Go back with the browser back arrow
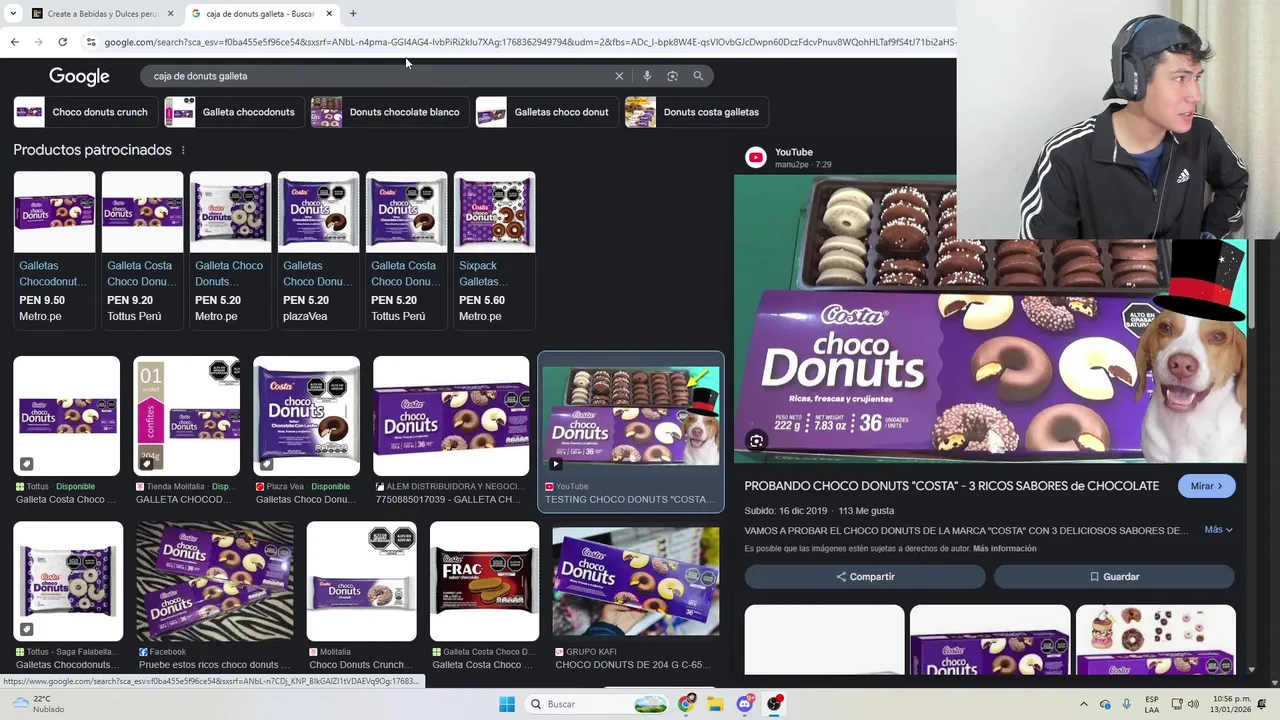The image size is (1280, 720). tap(14, 42)
